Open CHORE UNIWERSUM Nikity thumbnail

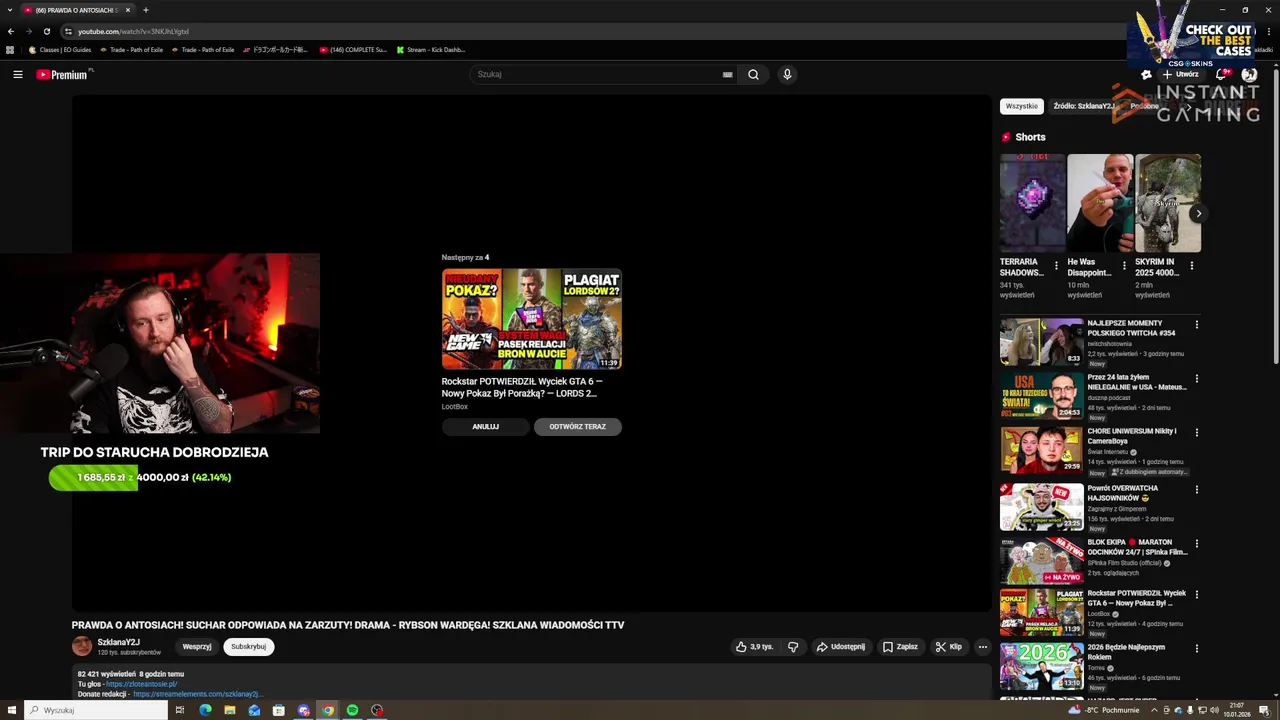click(x=1041, y=450)
